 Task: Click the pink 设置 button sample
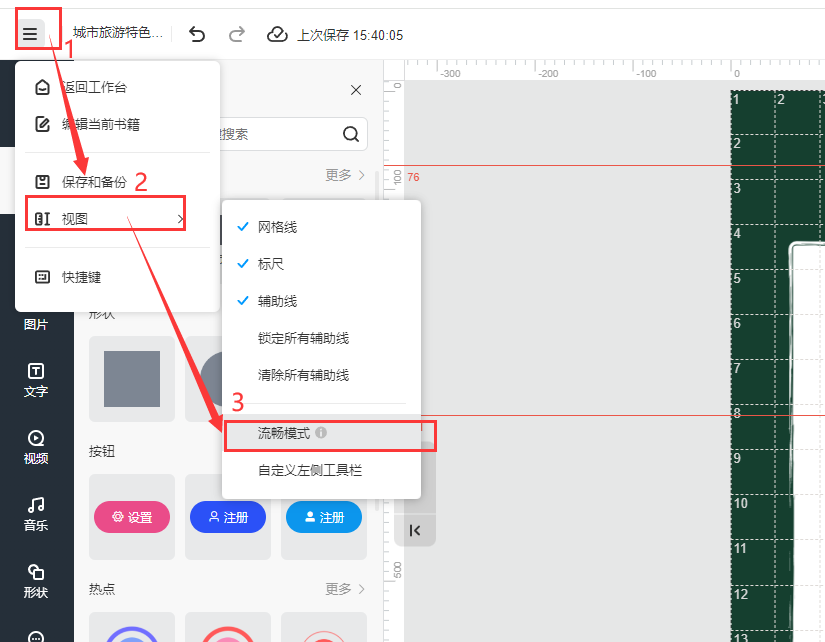[132, 517]
